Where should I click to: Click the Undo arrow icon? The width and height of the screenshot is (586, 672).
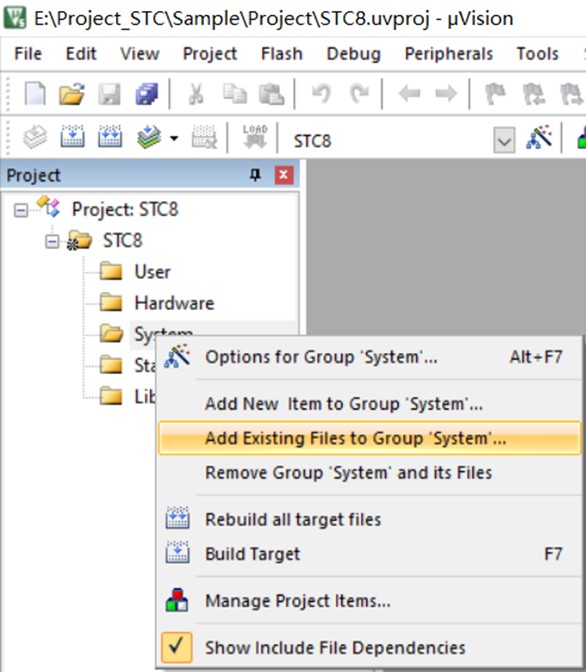pyautogui.click(x=322, y=93)
